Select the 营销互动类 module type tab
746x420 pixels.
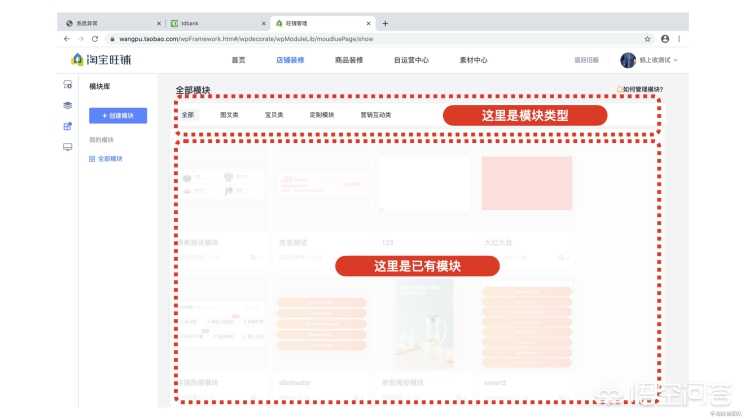click(376, 115)
